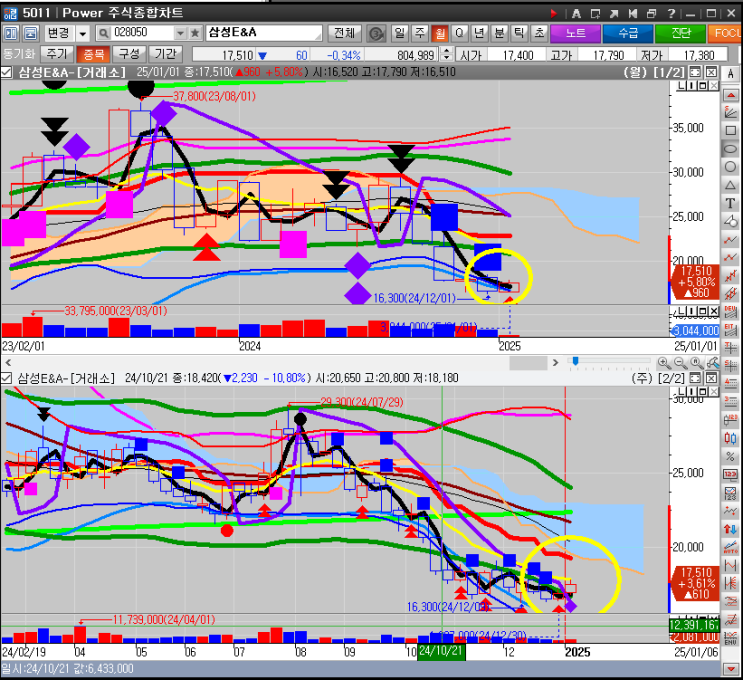The height and width of the screenshot is (680, 743).
Task: Click the stock code input field 028050
Action: click(x=142, y=33)
